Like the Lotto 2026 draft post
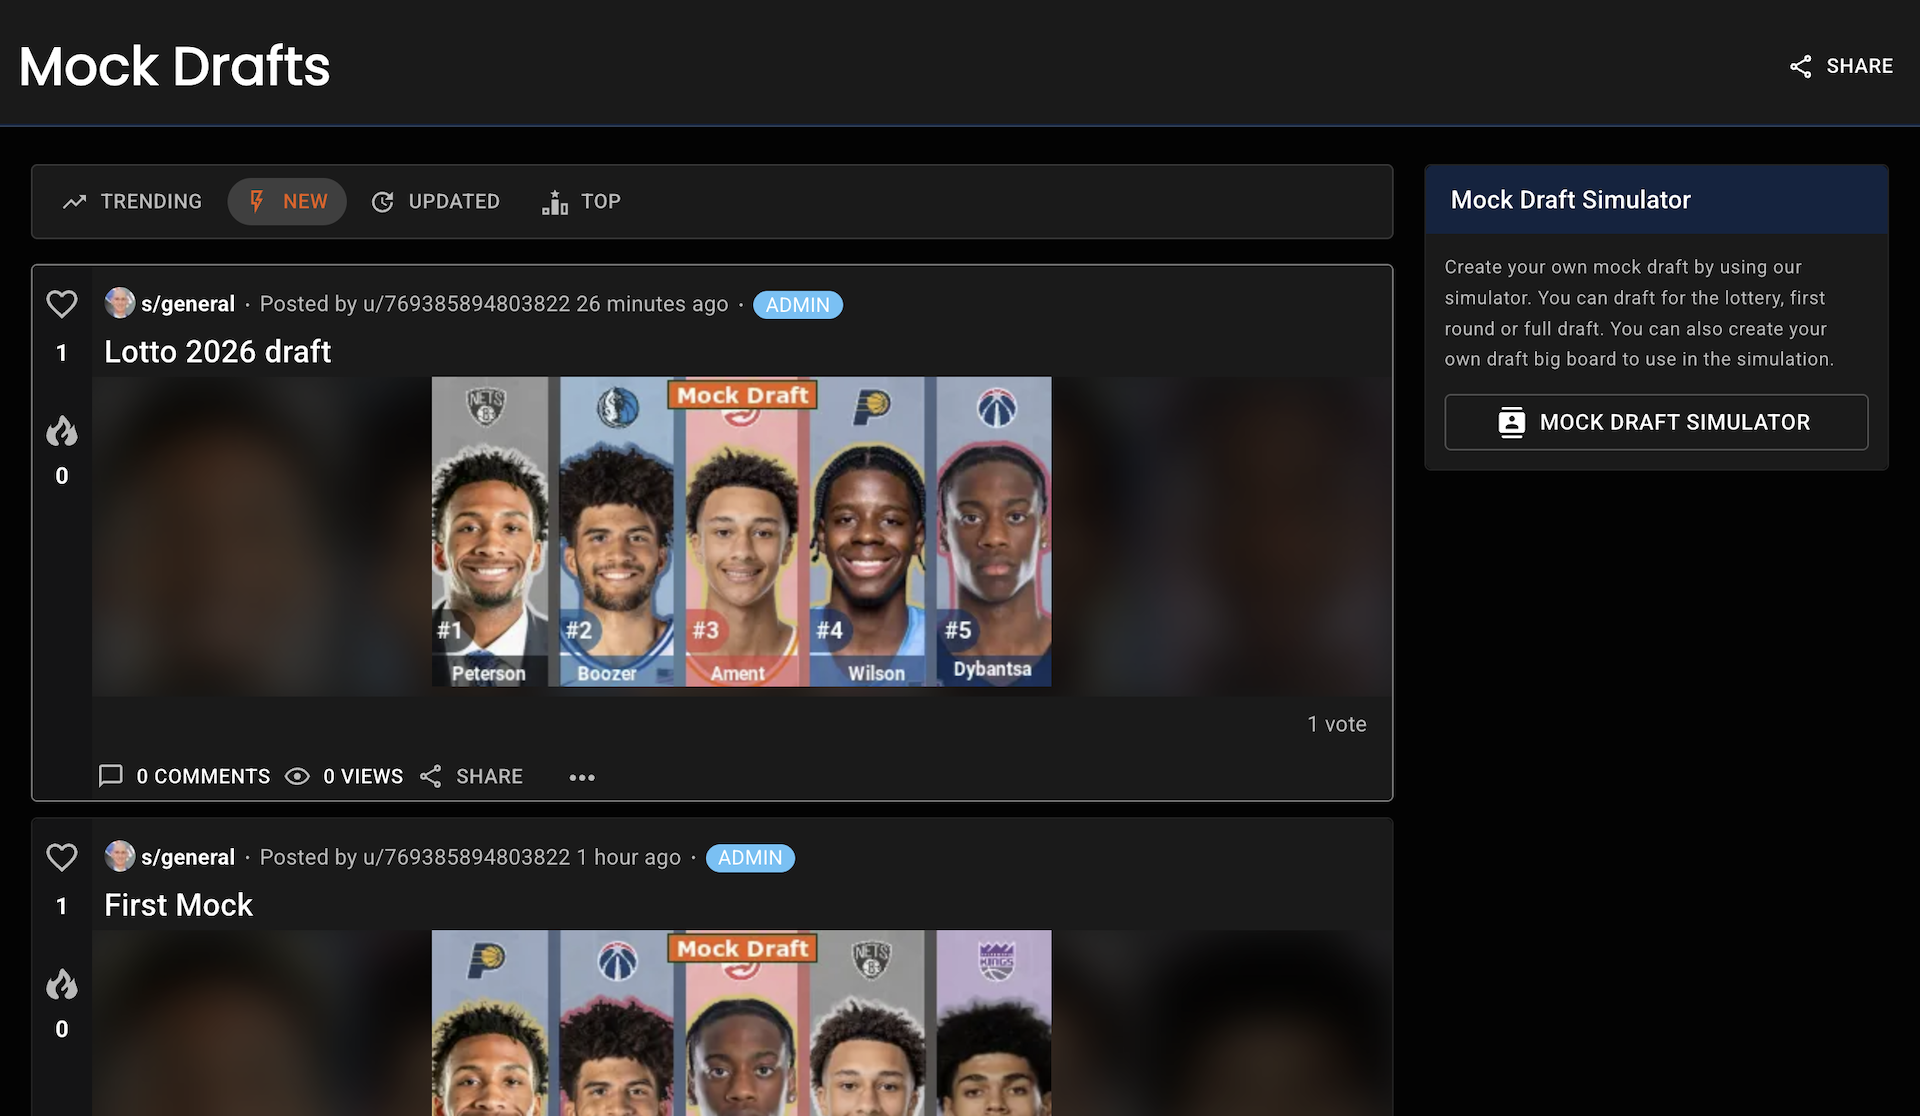Screen dimensions: 1920x1116 pyautogui.click(x=62, y=304)
